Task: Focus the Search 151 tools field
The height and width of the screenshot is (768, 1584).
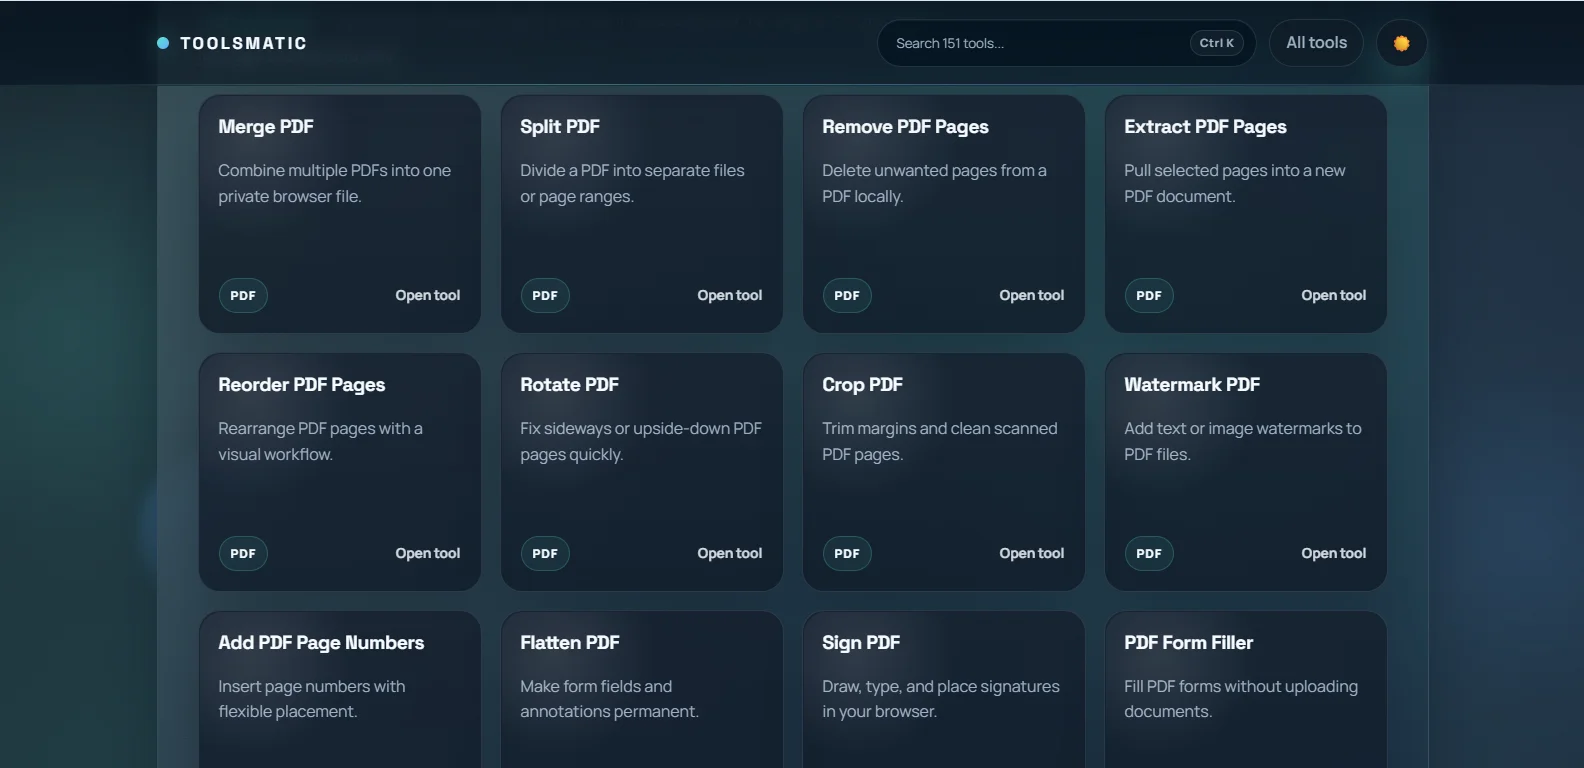Action: [x=1066, y=43]
